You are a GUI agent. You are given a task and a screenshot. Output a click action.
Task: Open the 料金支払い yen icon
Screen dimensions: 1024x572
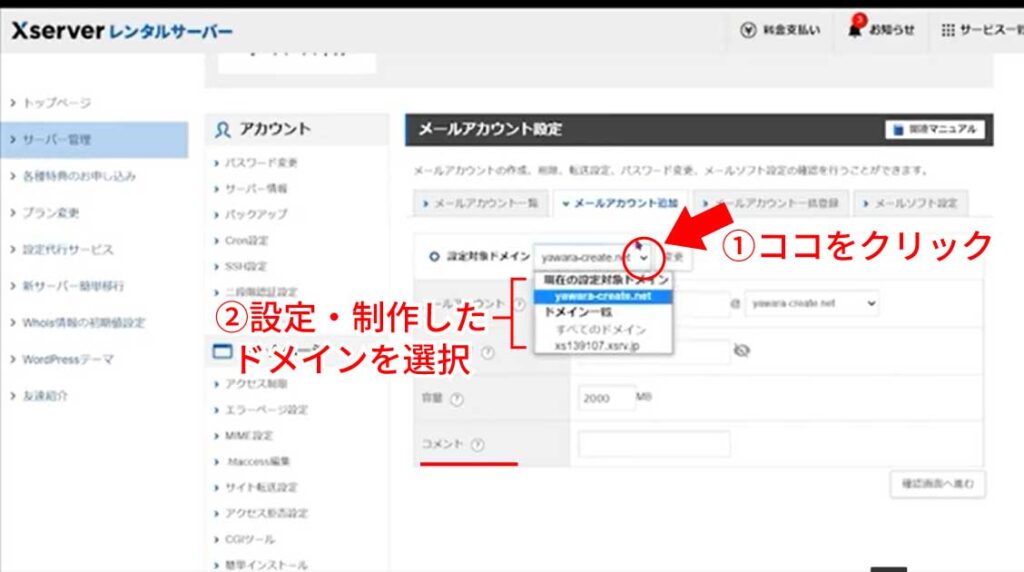[x=748, y=30]
